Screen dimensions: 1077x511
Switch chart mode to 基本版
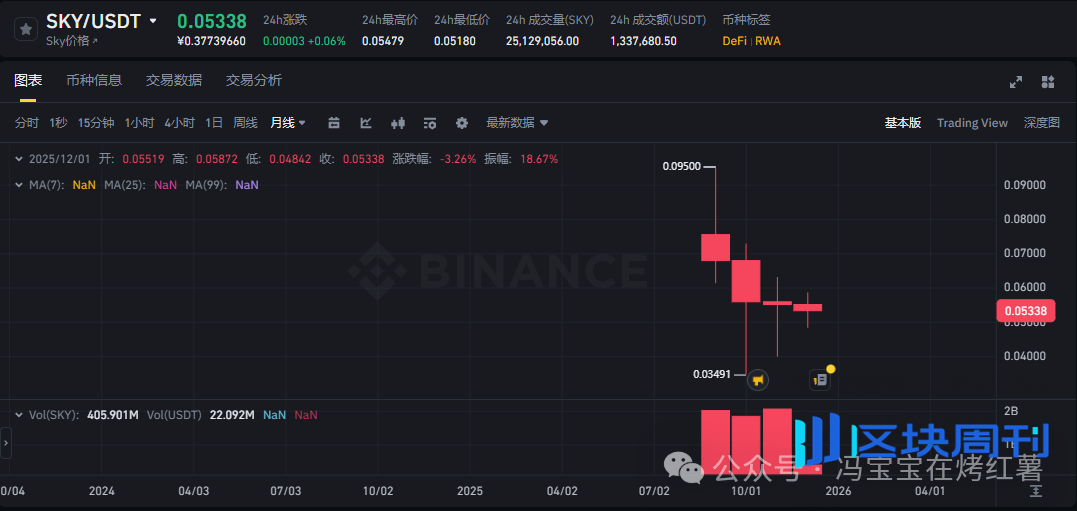(x=902, y=123)
